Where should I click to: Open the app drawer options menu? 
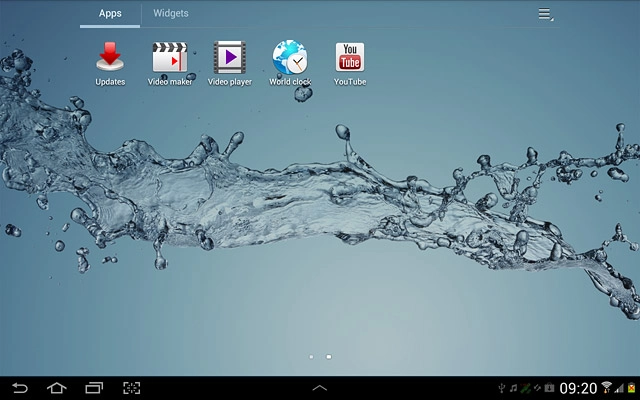pyautogui.click(x=545, y=14)
